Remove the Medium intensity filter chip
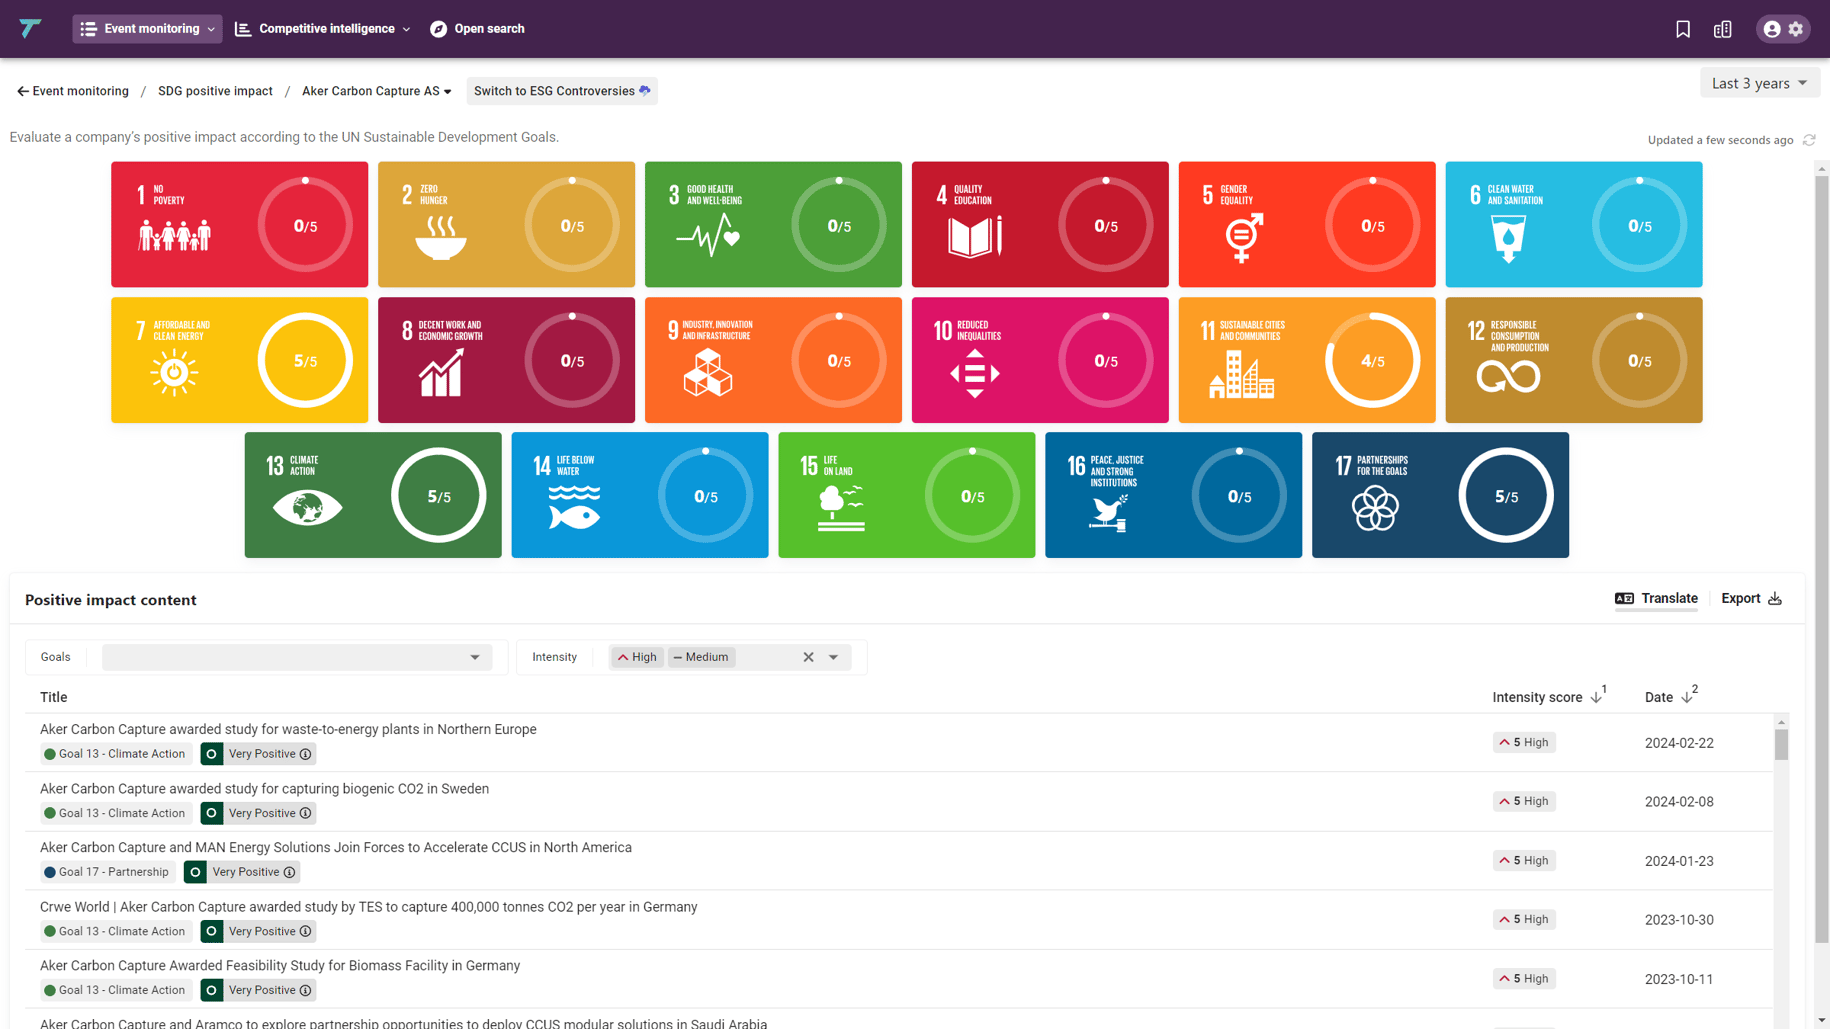The image size is (1830, 1029). (x=701, y=657)
